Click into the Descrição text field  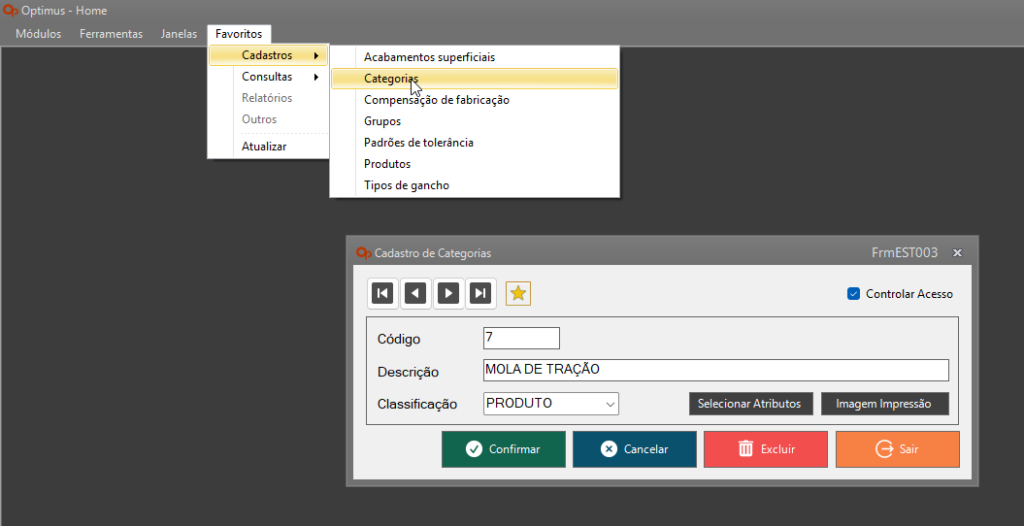click(x=714, y=370)
